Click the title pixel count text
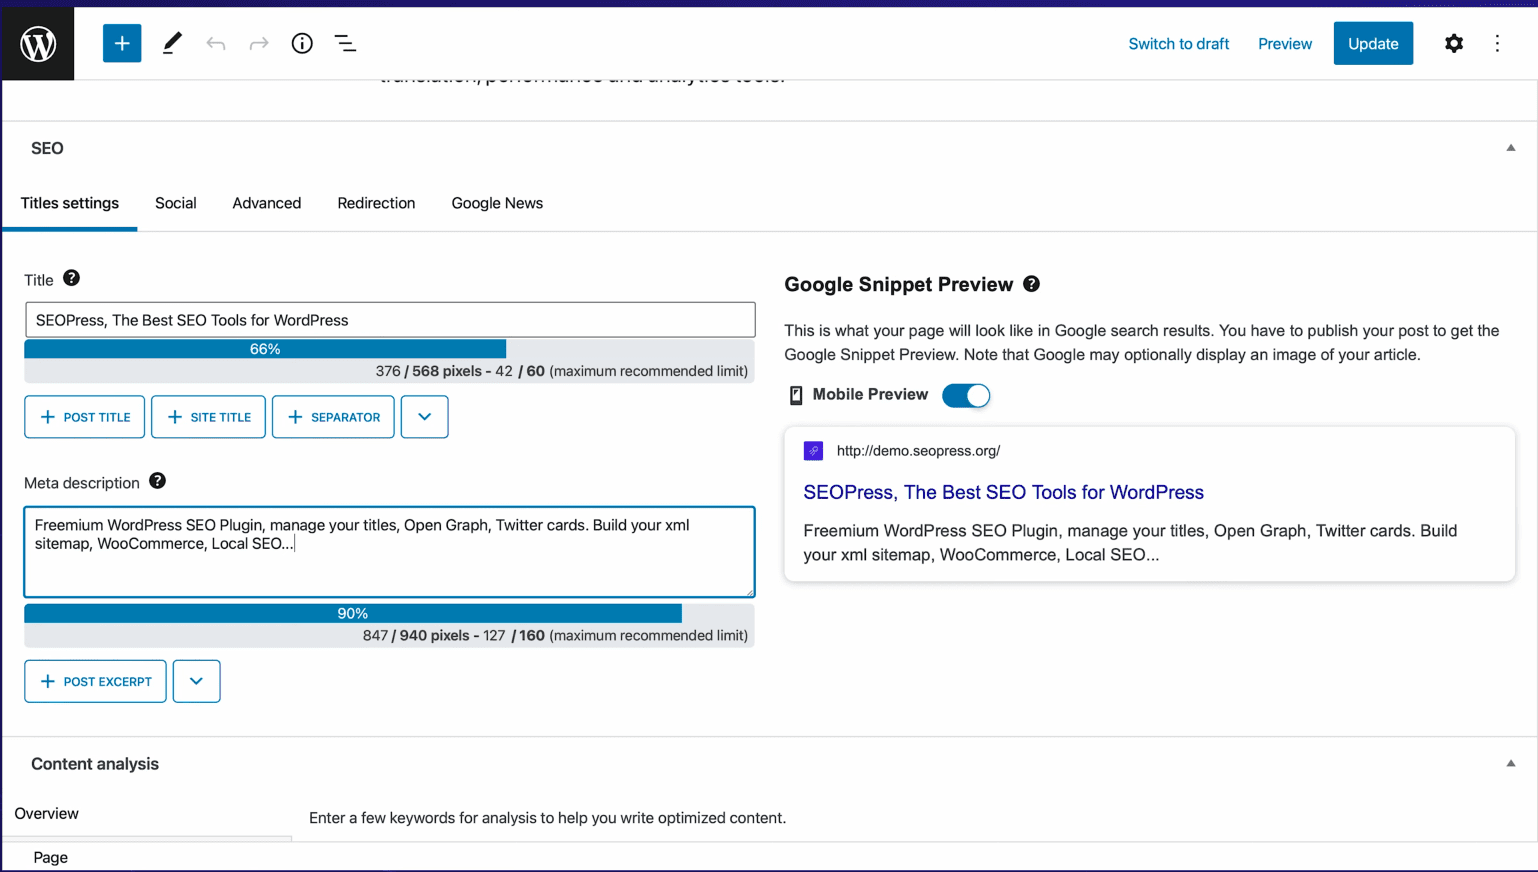 (x=562, y=371)
